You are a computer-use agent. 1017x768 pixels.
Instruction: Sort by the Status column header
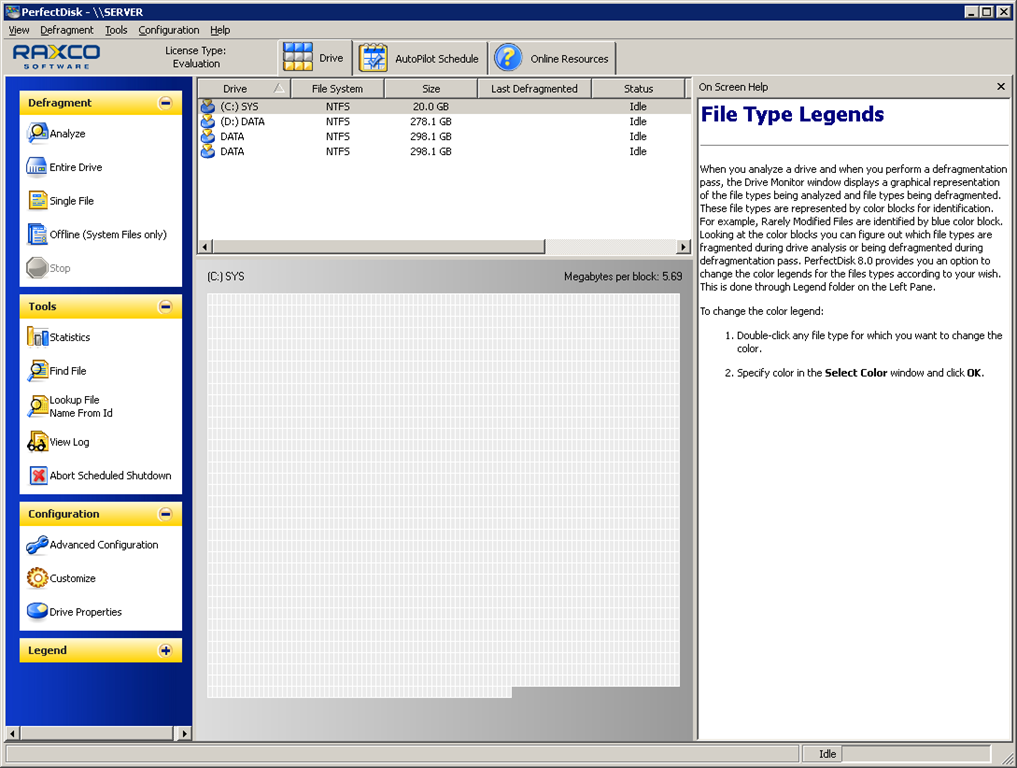click(x=638, y=89)
